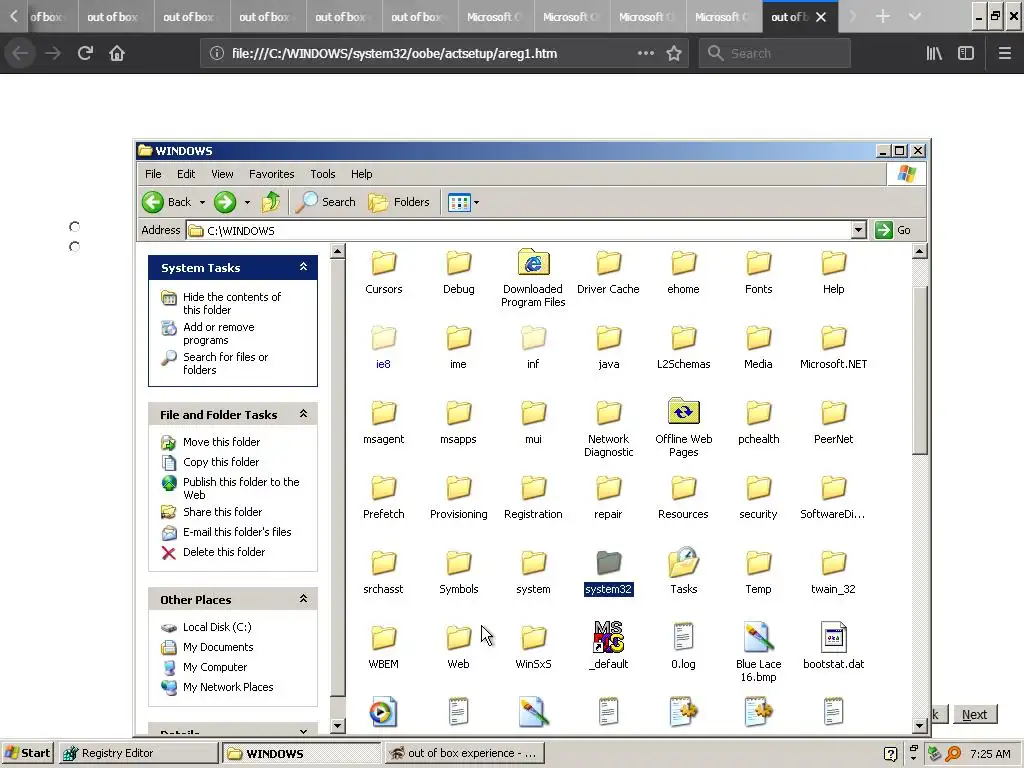The height and width of the screenshot is (768, 1024).
Task: Click the Explorer Back button
Action: tap(167, 202)
